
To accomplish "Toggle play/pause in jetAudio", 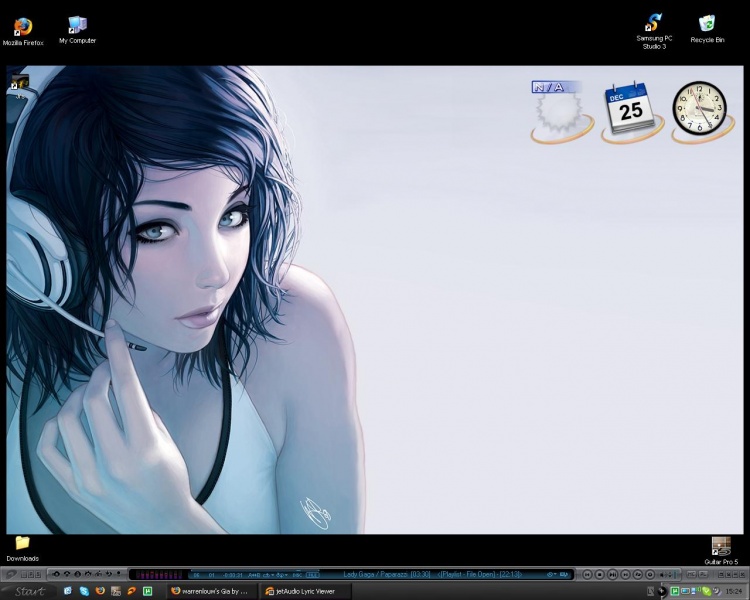I will point(612,575).
